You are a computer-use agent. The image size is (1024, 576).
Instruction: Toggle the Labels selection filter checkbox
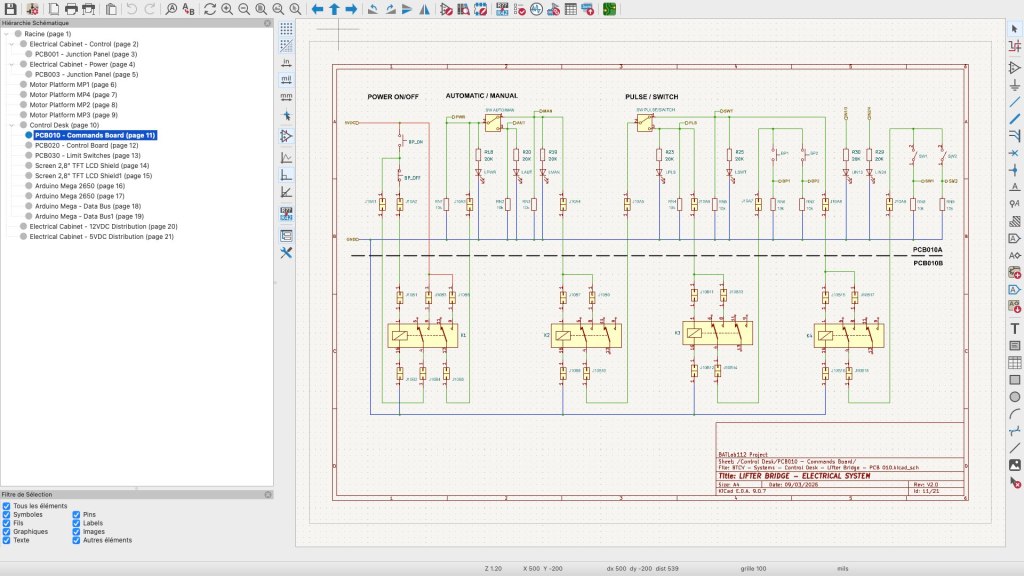pos(77,523)
